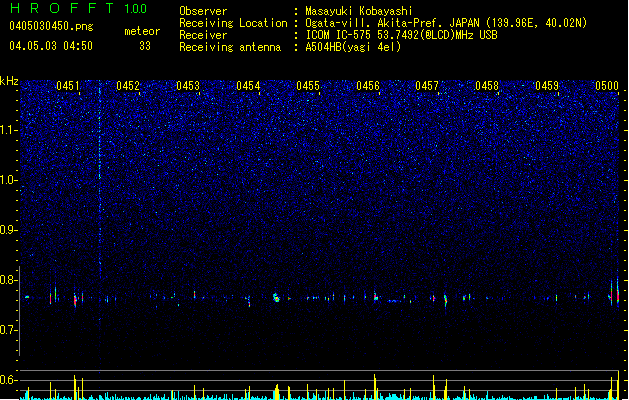Click the Receiving antenna label
629x400 pixels.
(230, 47)
